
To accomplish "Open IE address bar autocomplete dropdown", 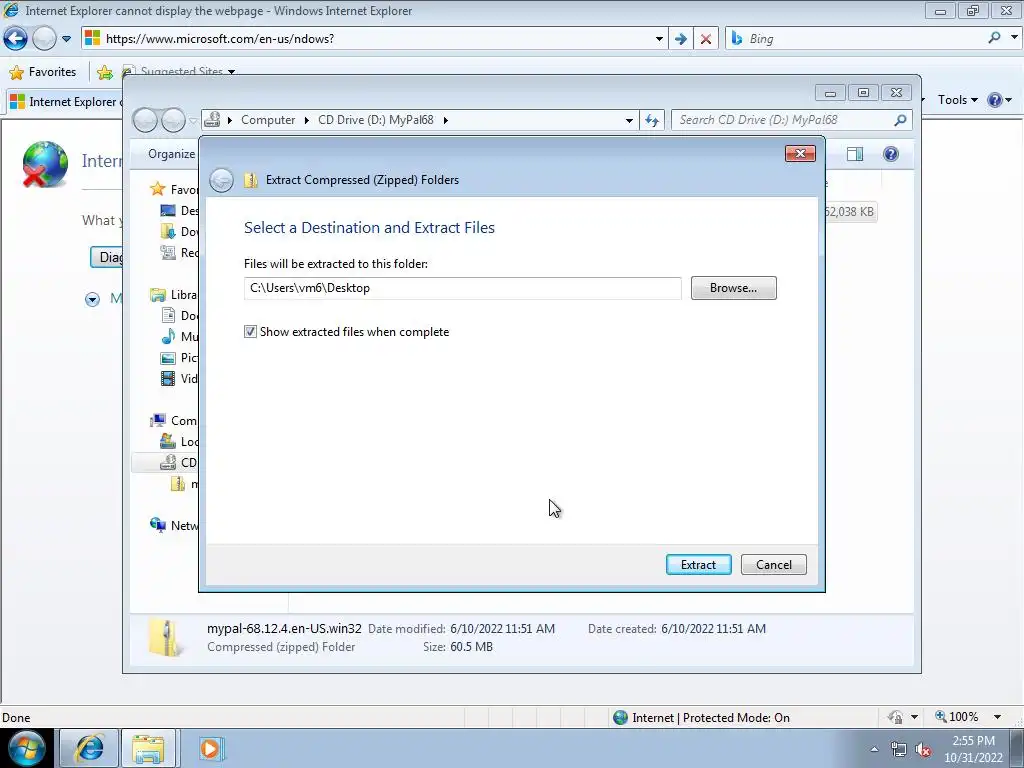I will click(x=659, y=39).
